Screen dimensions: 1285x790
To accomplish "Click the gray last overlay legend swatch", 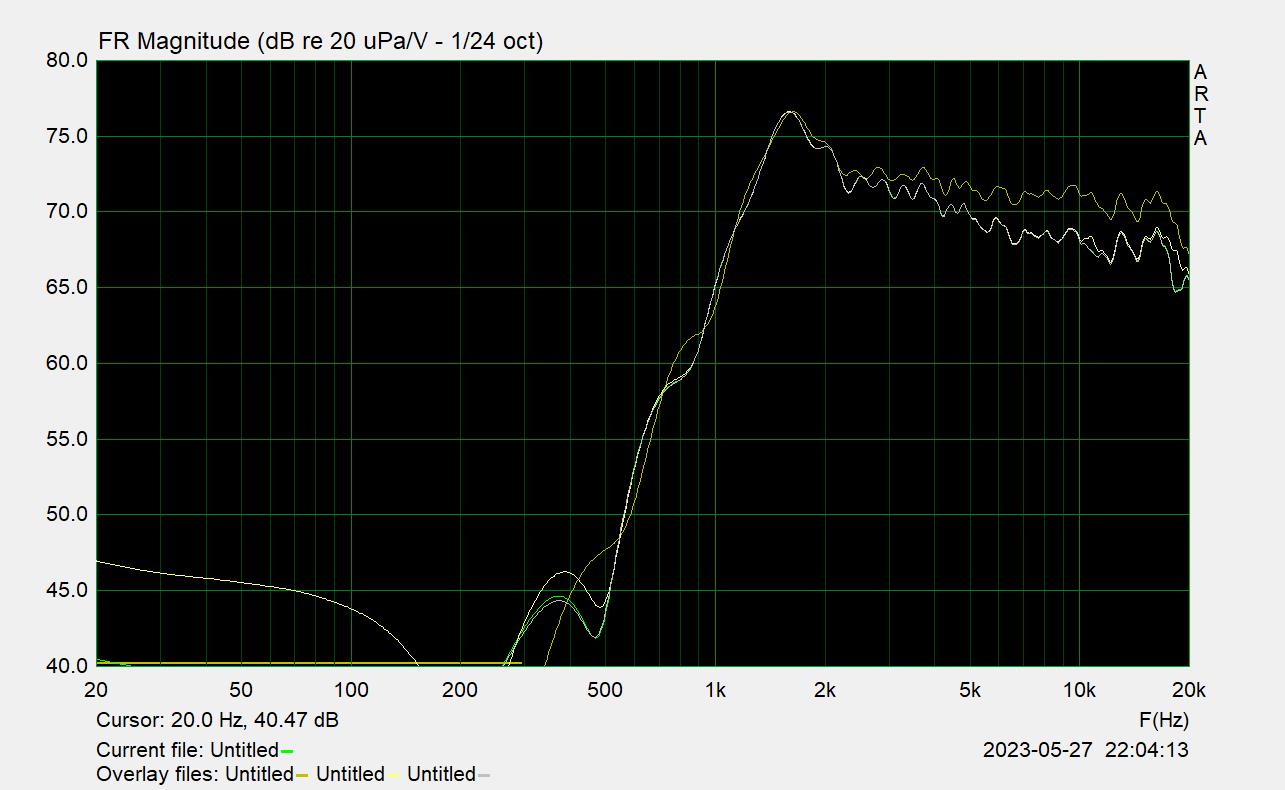I will (484, 775).
